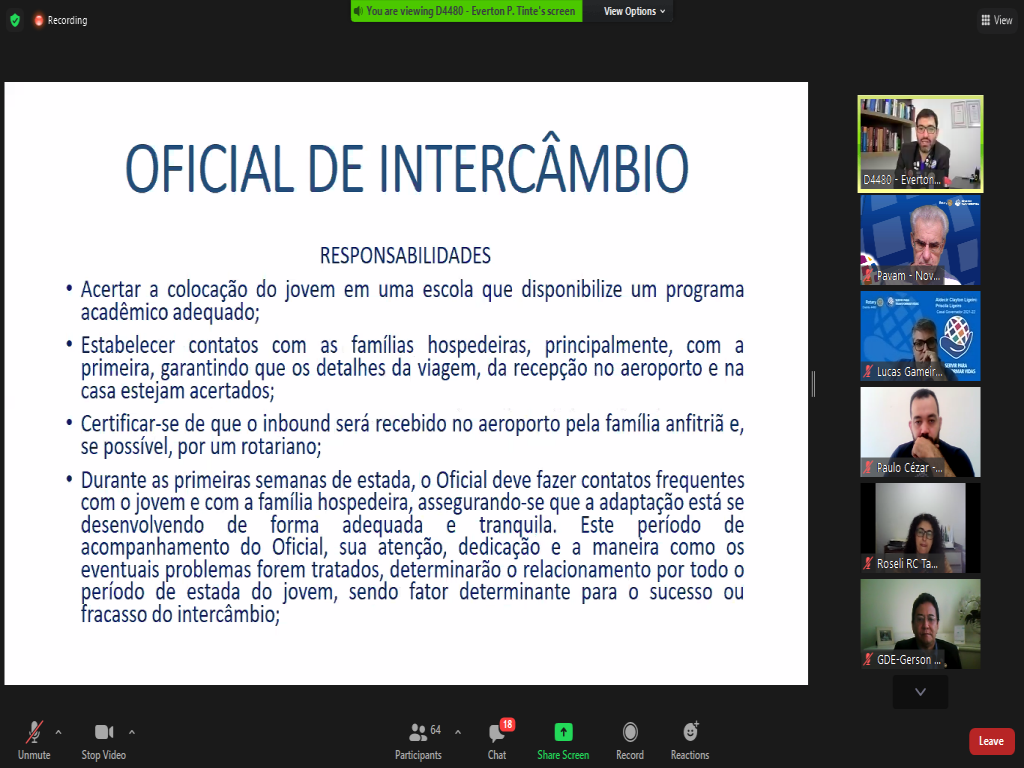The image size is (1024, 768).
Task: Leave the meeting
Action: click(990, 741)
